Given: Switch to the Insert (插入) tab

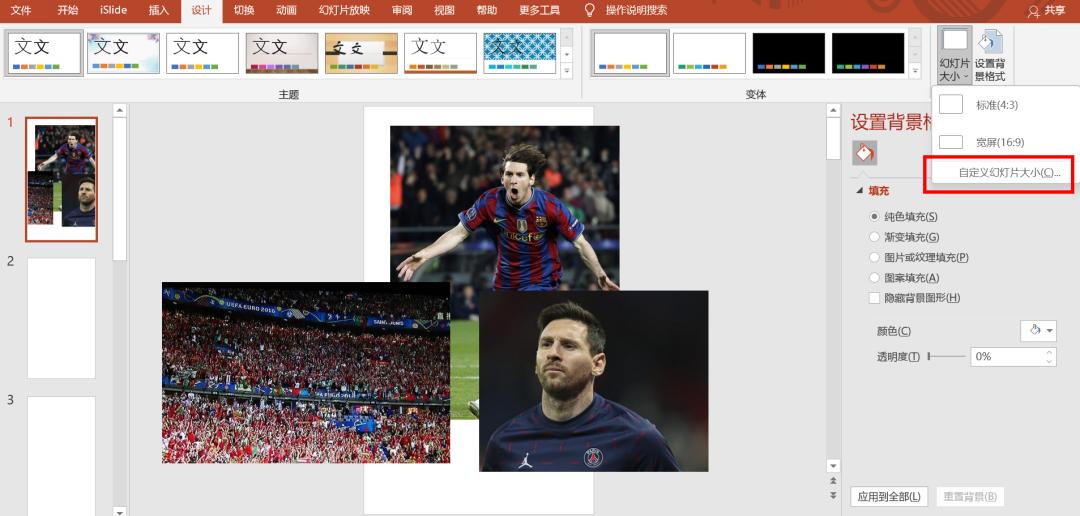Looking at the screenshot, I should click(158, 10).
